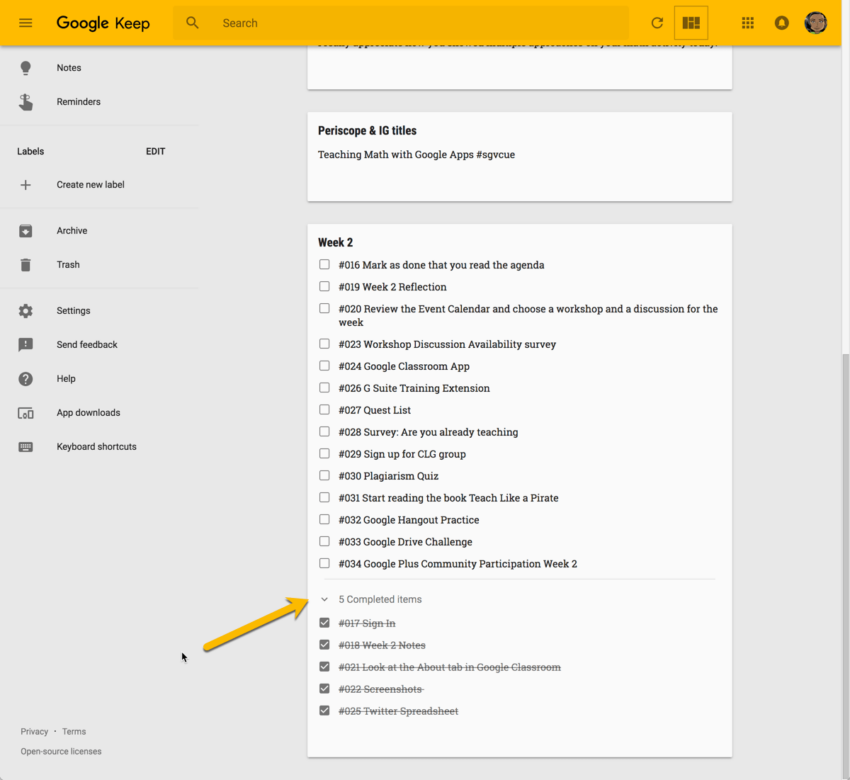850x780 pixels.
Task: Open the Archive section
Action: tap(72, 231)
